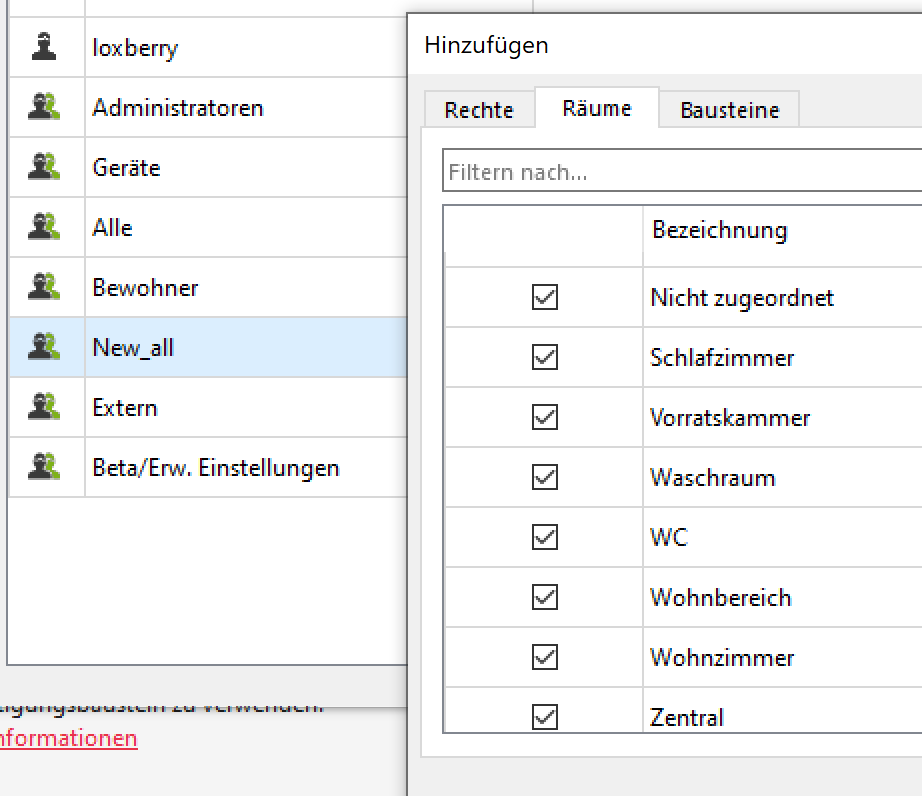Click the New_all group icon
The image size is (922, 796).
pos(44,347)
